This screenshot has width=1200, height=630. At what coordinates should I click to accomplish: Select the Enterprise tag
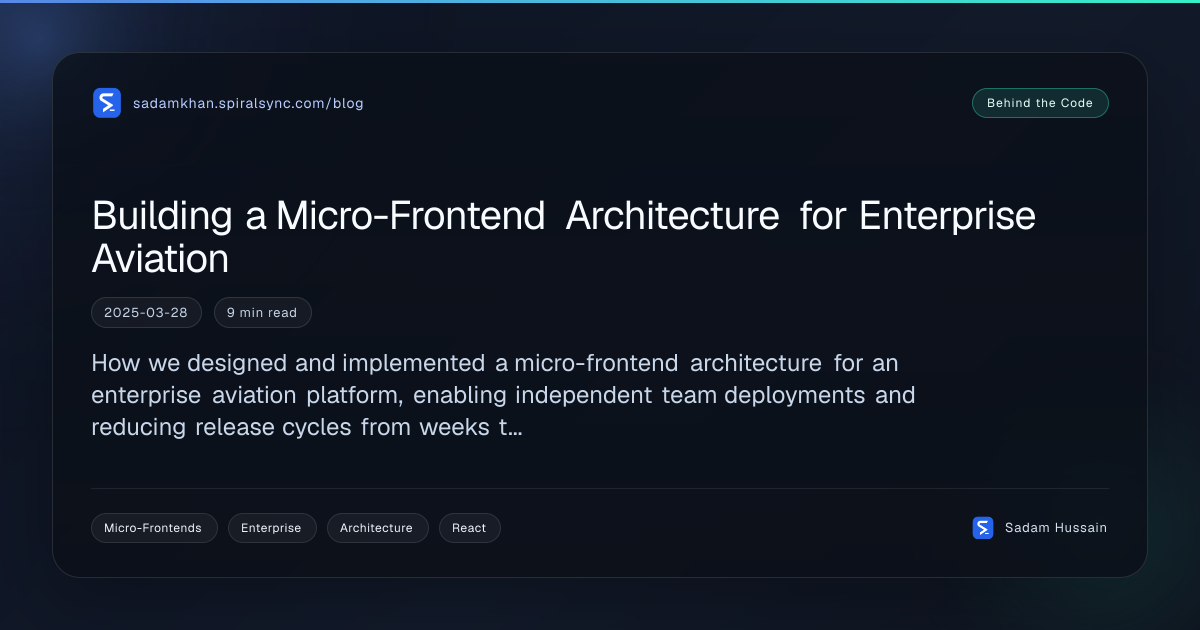click(271, 528)
